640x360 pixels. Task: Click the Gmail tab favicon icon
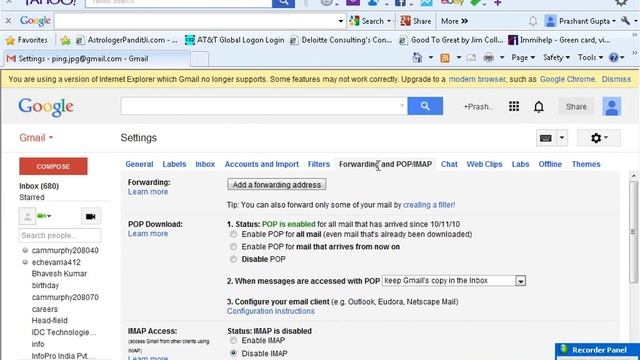(11, 59)
